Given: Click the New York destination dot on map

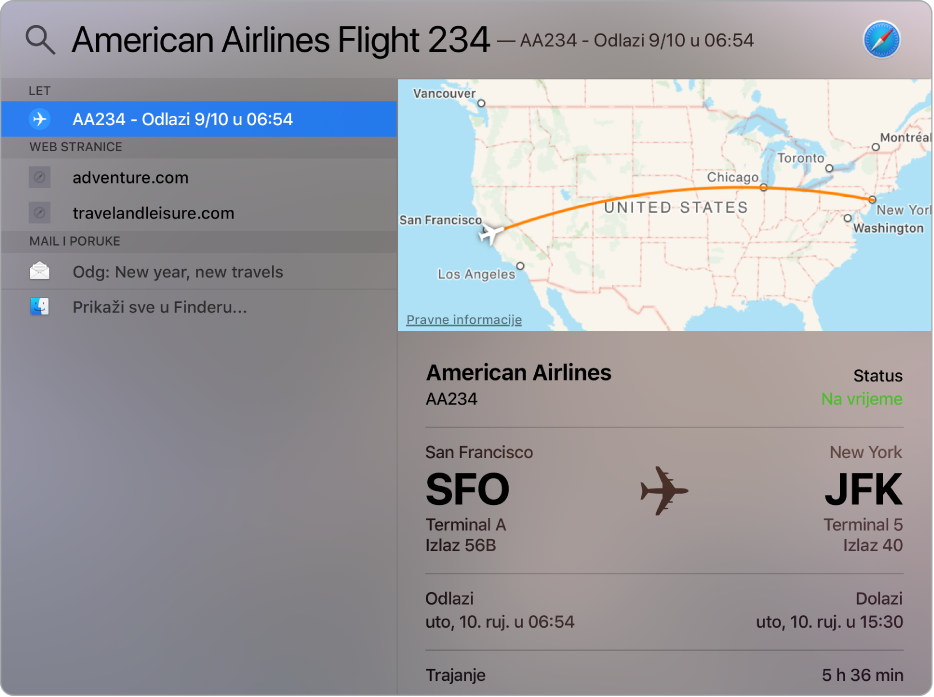Looking at the screenshot, I should click(x=872, y=199).
